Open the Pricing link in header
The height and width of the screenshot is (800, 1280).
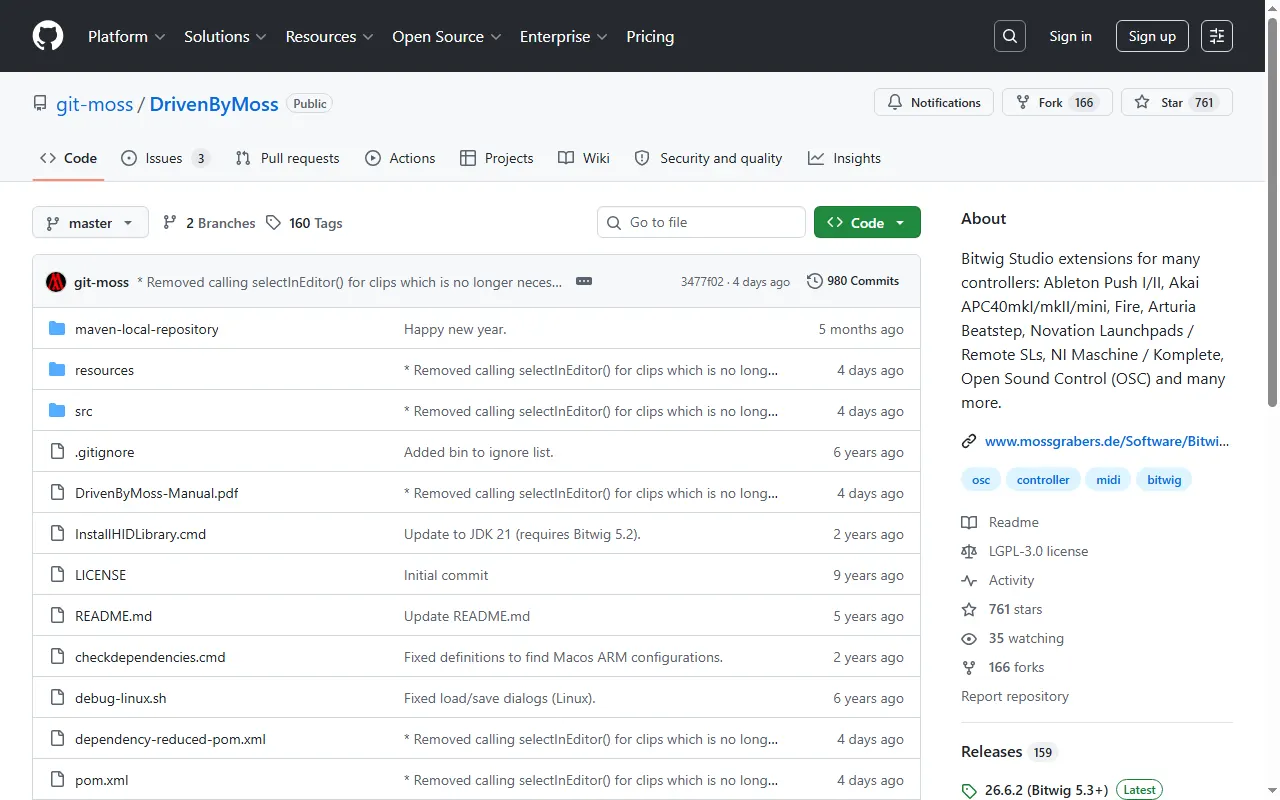(650, 36)
